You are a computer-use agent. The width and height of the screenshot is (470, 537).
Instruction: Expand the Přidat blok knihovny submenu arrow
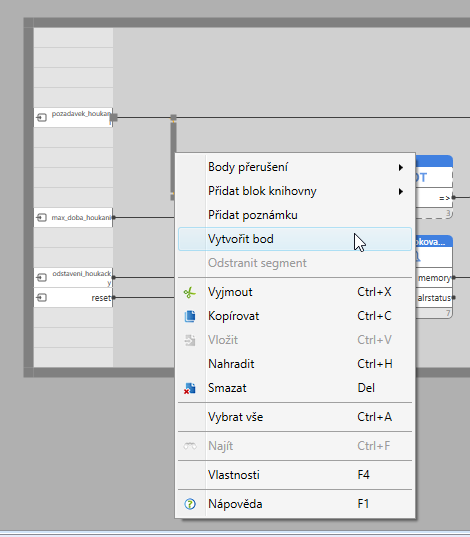(400, 191)
